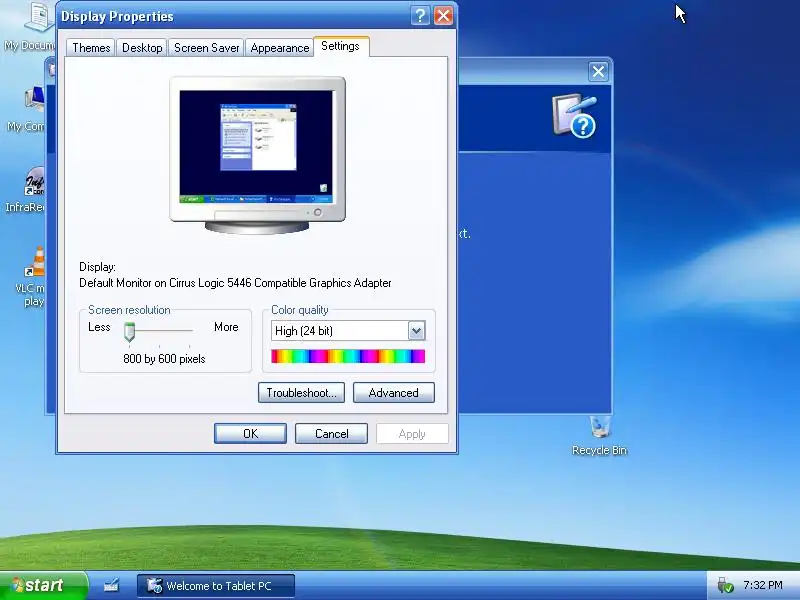The height and width of the screenshot is (600, 800).
Task: Confirm with the OK button
Action: pyautogui.click(x=250, y=433)
